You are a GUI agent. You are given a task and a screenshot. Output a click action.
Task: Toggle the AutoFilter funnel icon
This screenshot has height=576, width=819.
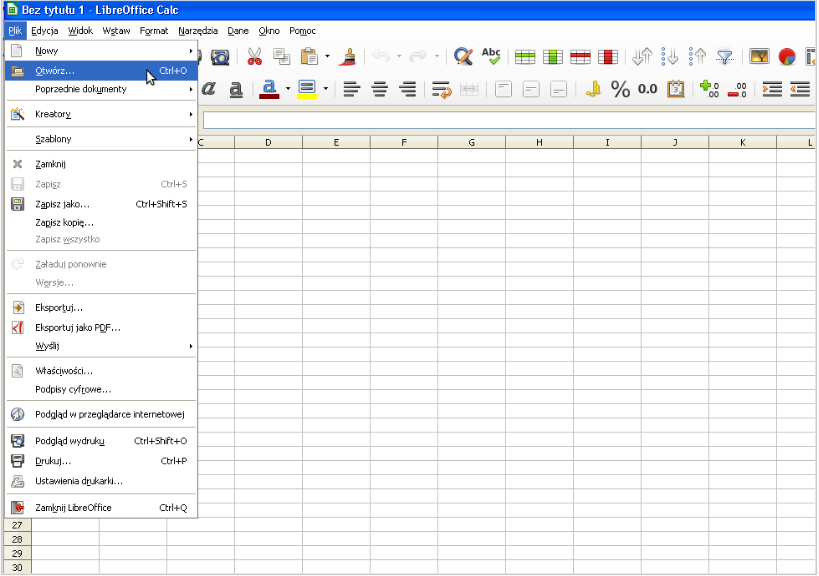click(725, 56)
